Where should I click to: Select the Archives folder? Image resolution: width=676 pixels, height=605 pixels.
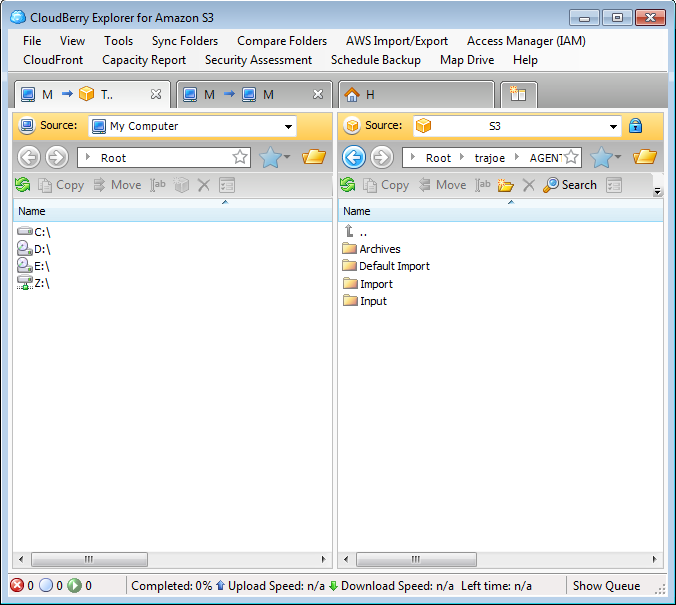[x=372, y=249]
